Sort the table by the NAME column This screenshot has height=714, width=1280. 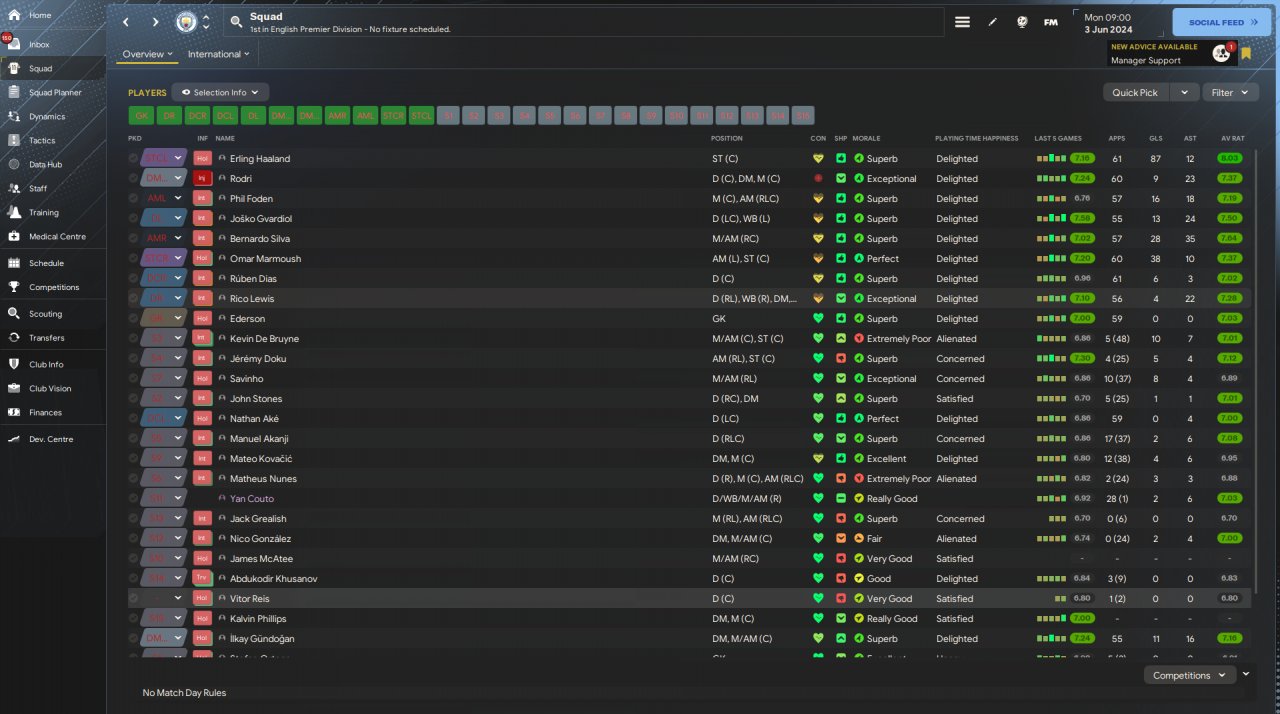(x=225, y=138)
